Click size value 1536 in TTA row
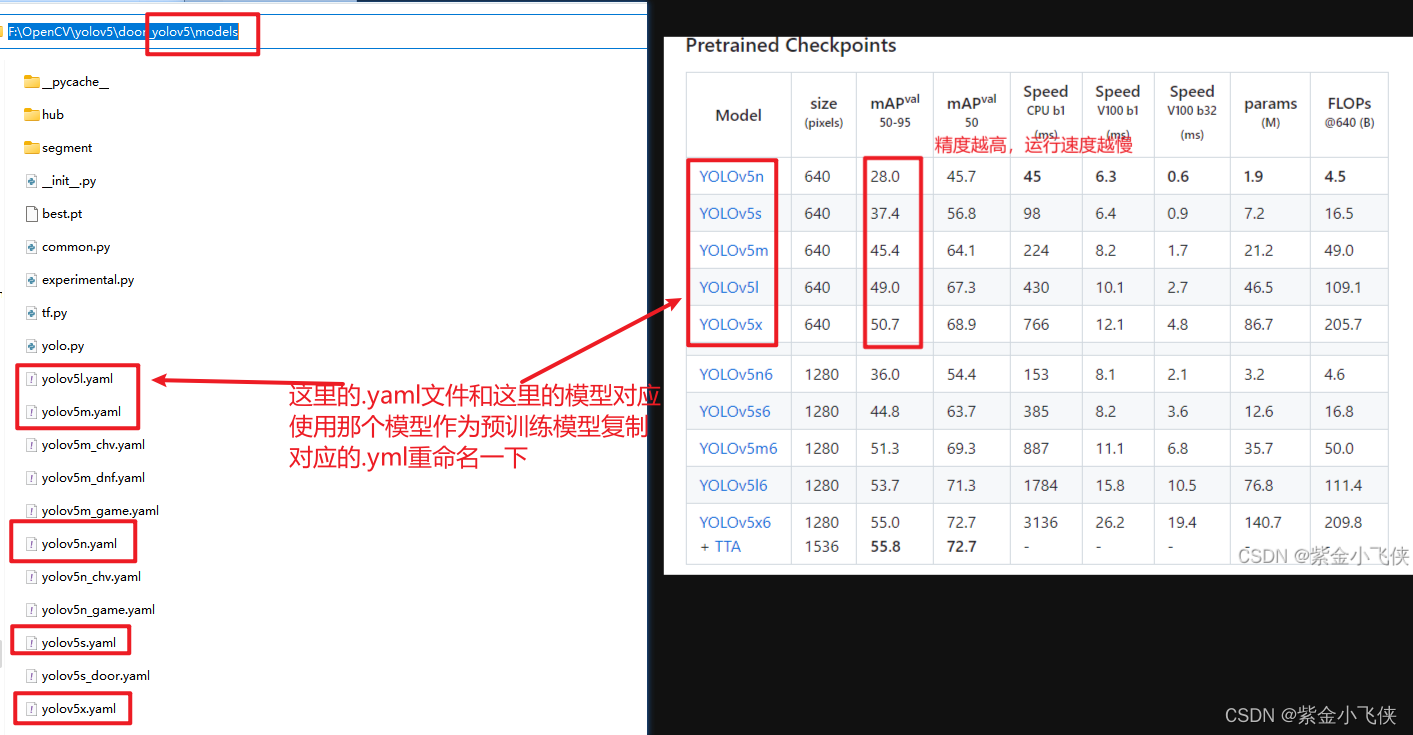Image resolution: width=1413 pixels, height=735 pixels. [x=822, y=547]
